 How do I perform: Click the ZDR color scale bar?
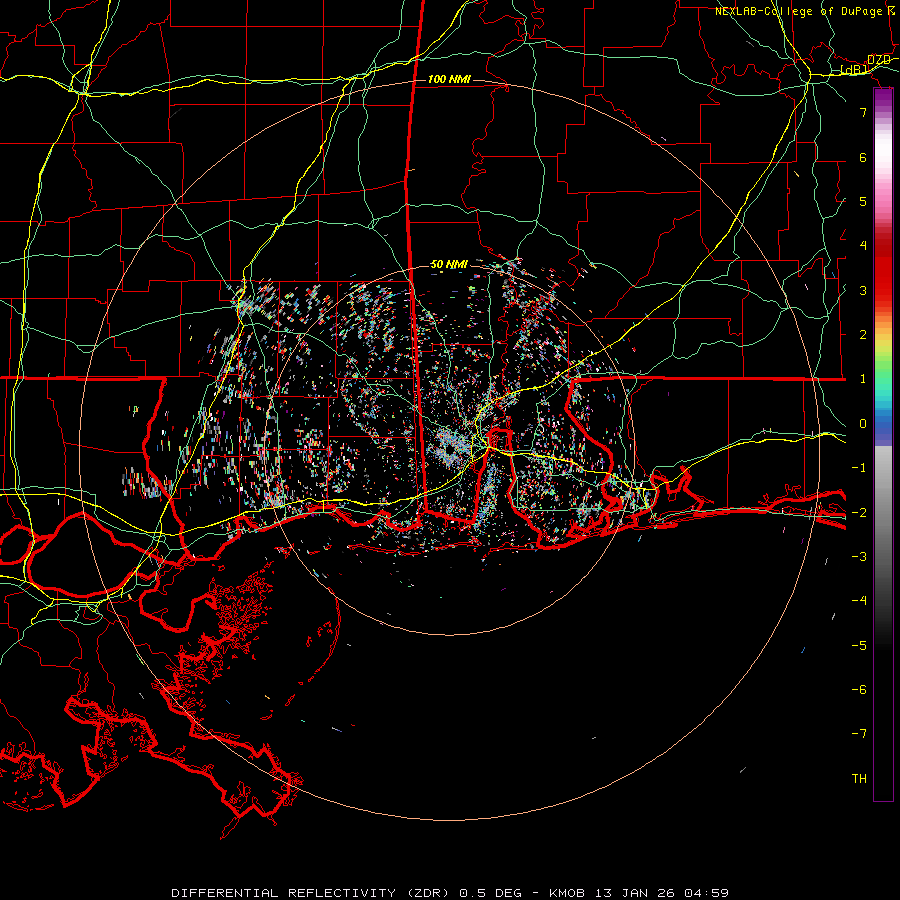point(883,444)
